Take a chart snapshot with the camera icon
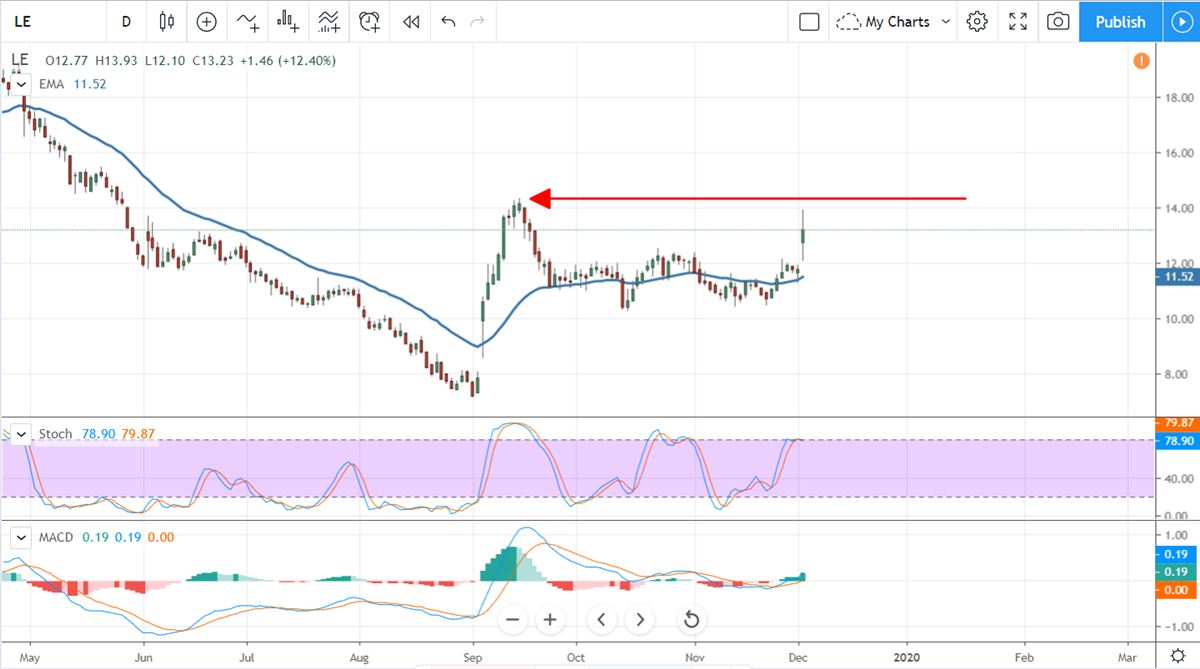Screen dimensions: 1200x669 (x=1058, y=21)
